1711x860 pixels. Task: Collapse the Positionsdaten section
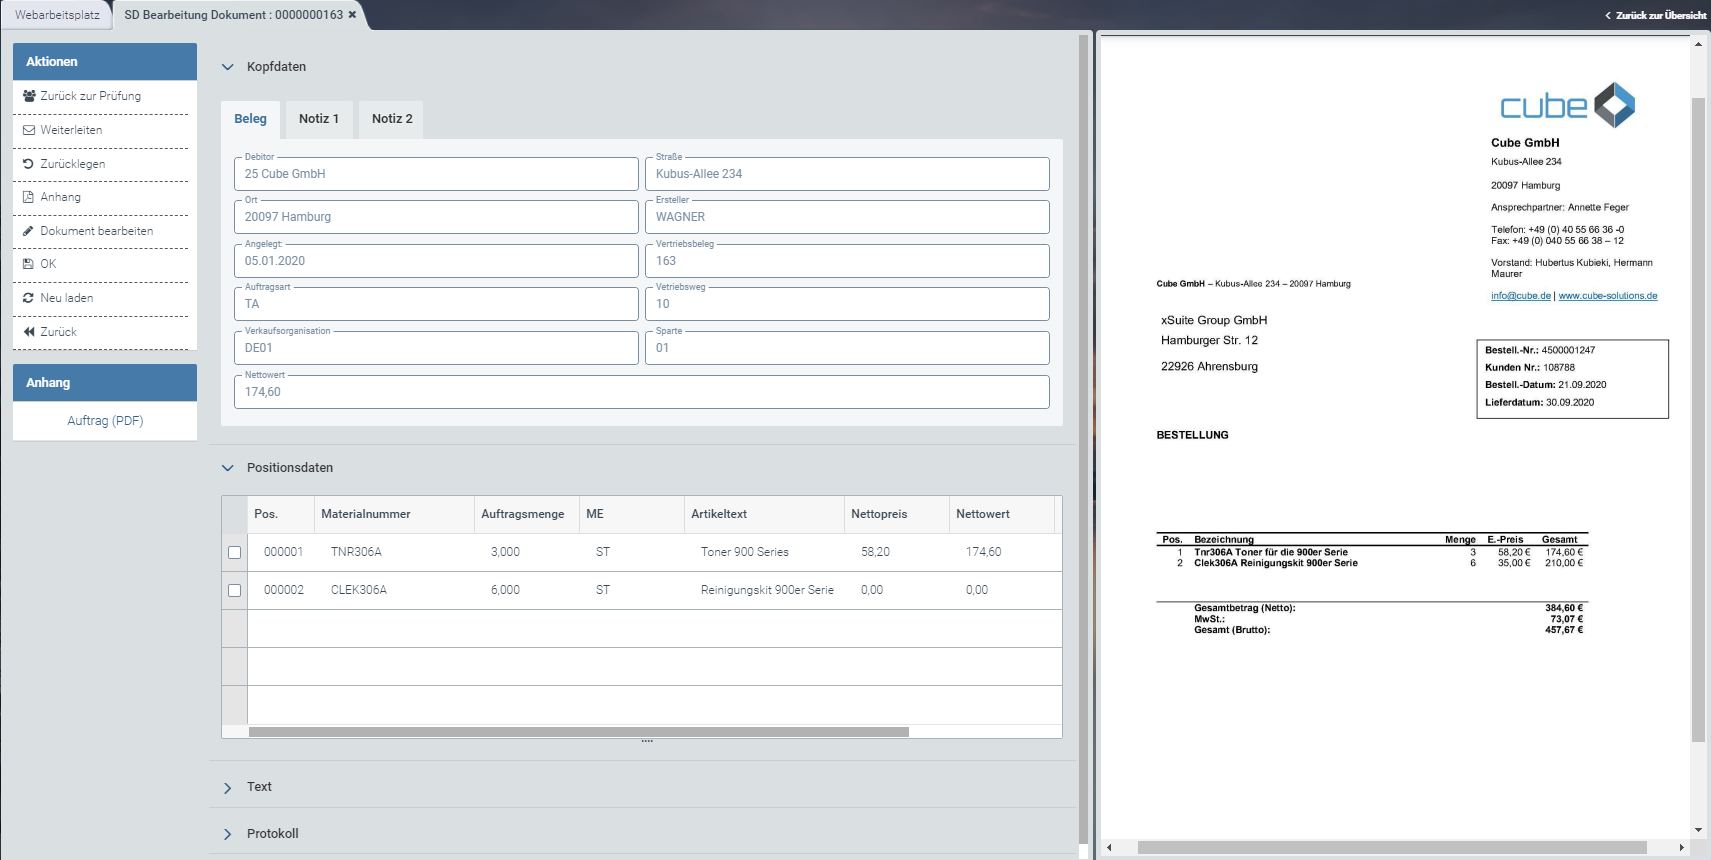click(228, 468)
